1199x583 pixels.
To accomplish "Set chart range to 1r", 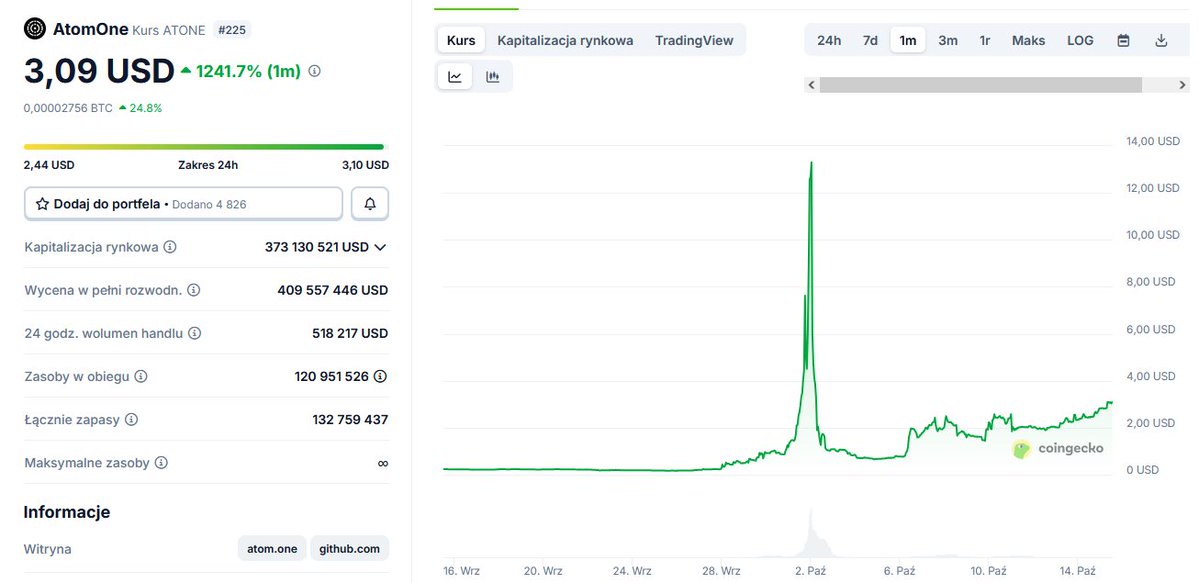I will 985,41.
